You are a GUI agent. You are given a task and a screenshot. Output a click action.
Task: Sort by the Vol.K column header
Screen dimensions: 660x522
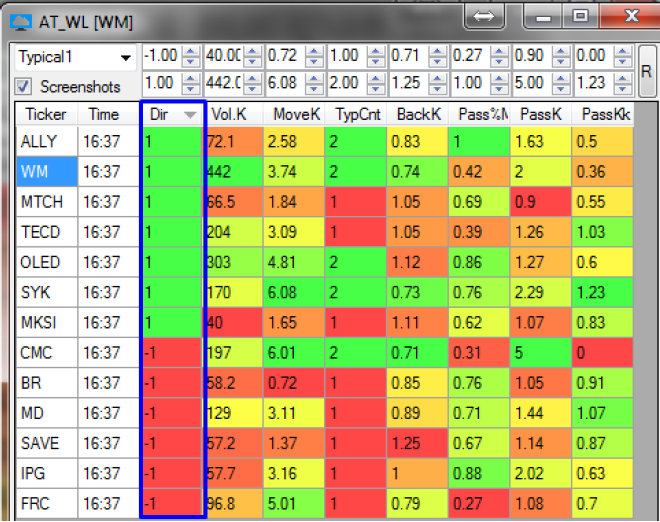click(x=233, y=115)
